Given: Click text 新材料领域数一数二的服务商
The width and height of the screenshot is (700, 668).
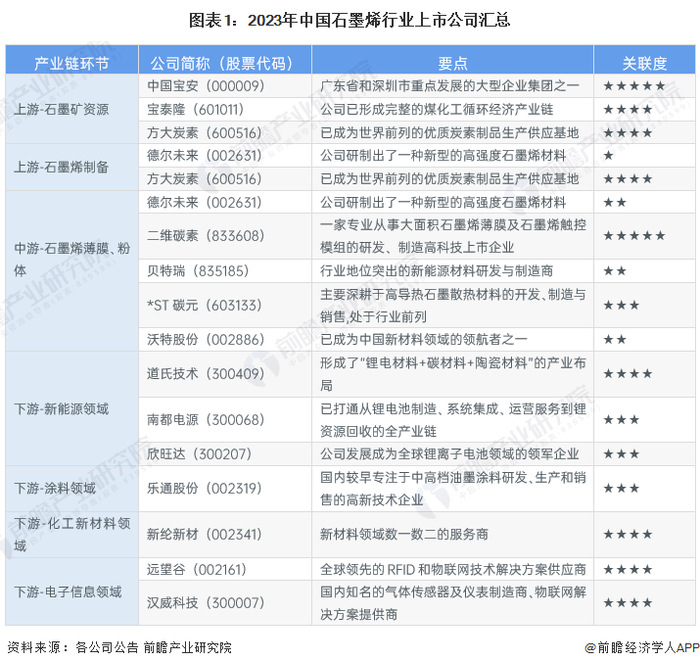Looking at the screenshot, I should pos(404,534).
